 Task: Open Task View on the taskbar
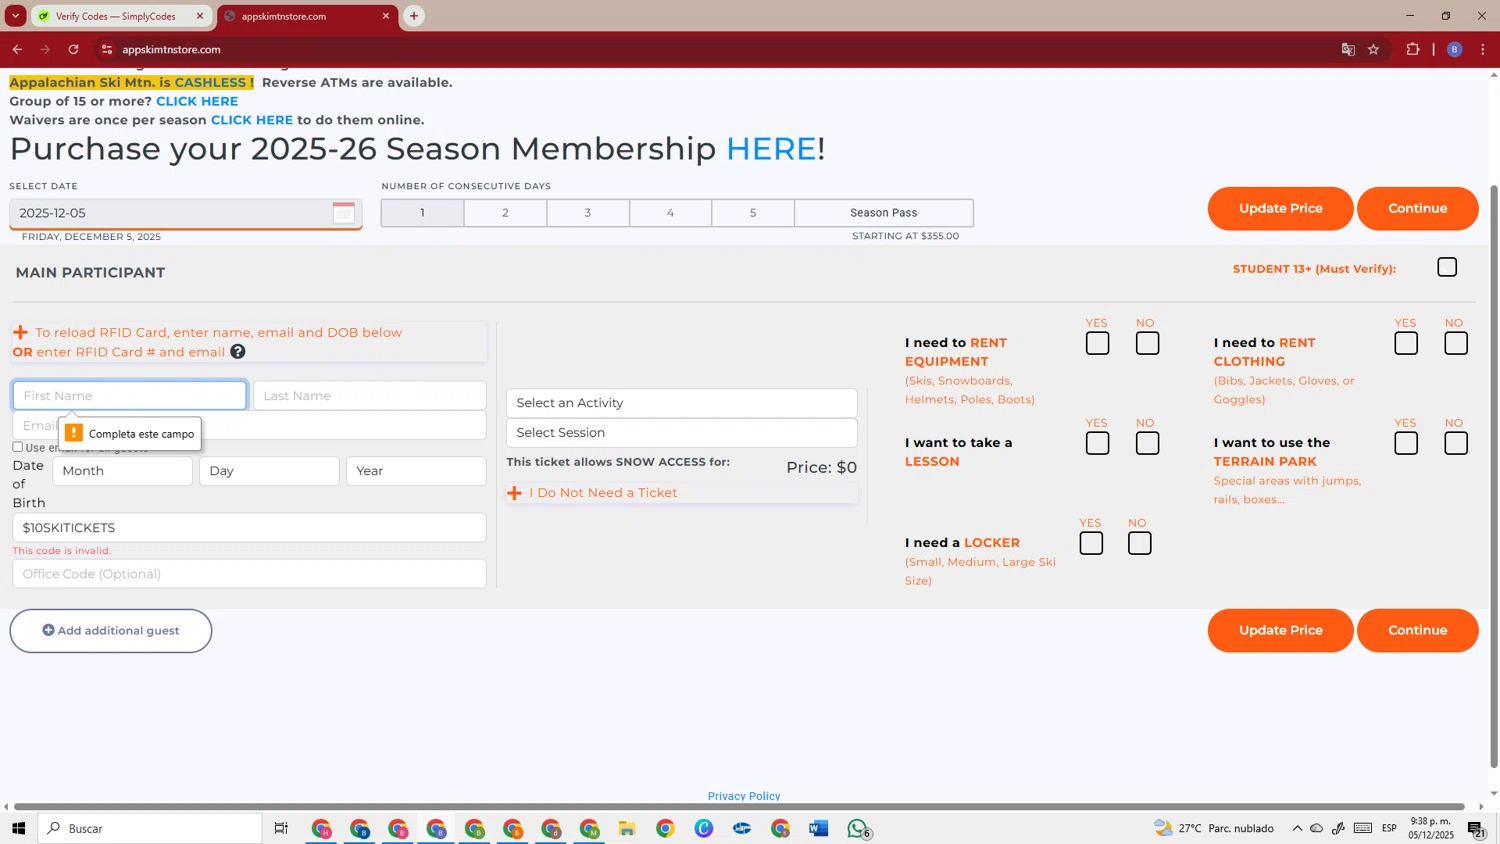281,828
